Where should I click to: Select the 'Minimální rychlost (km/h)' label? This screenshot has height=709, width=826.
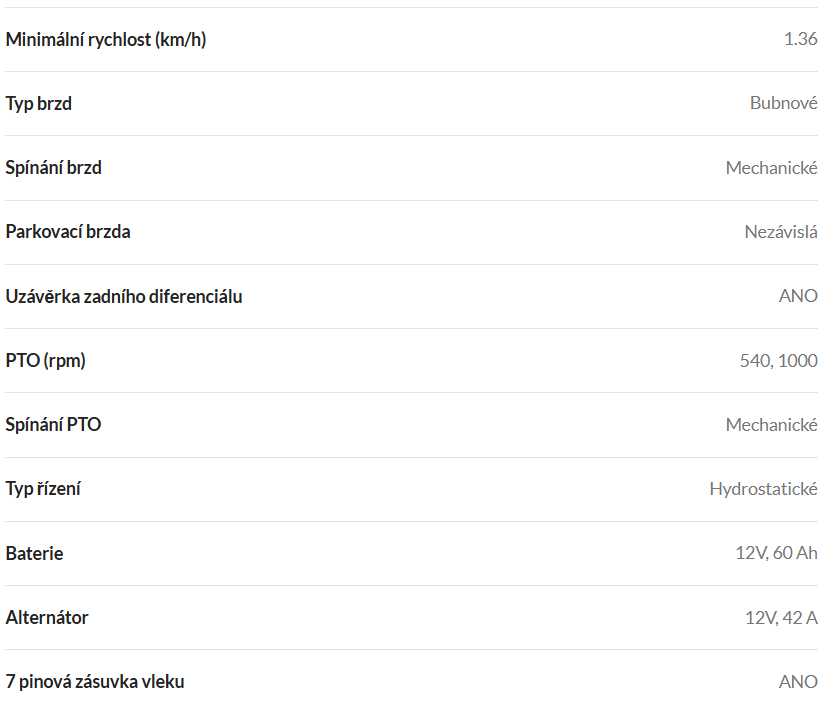coord(106,40)
